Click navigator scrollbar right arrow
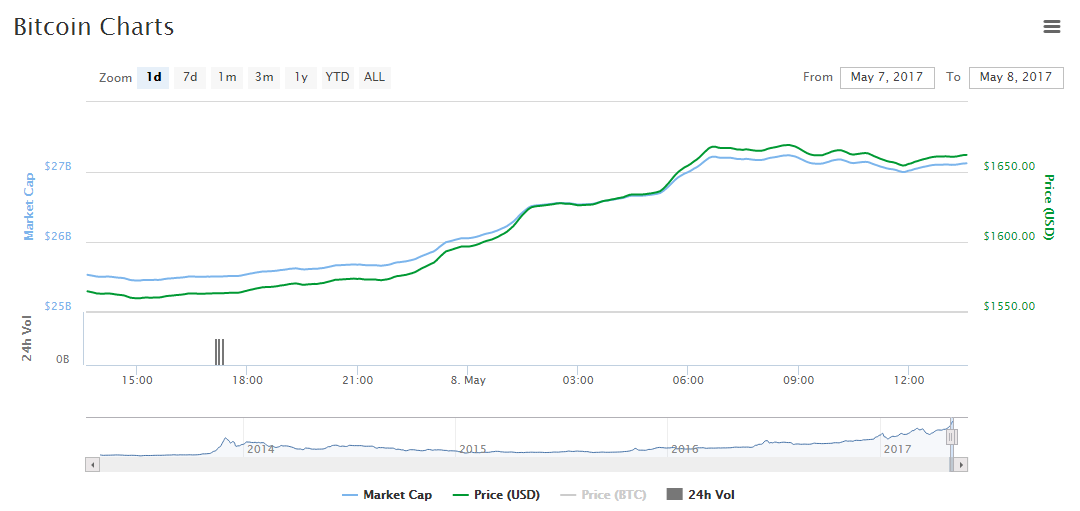This screenshot has height=511, width=1080. [x=961, y=466]
